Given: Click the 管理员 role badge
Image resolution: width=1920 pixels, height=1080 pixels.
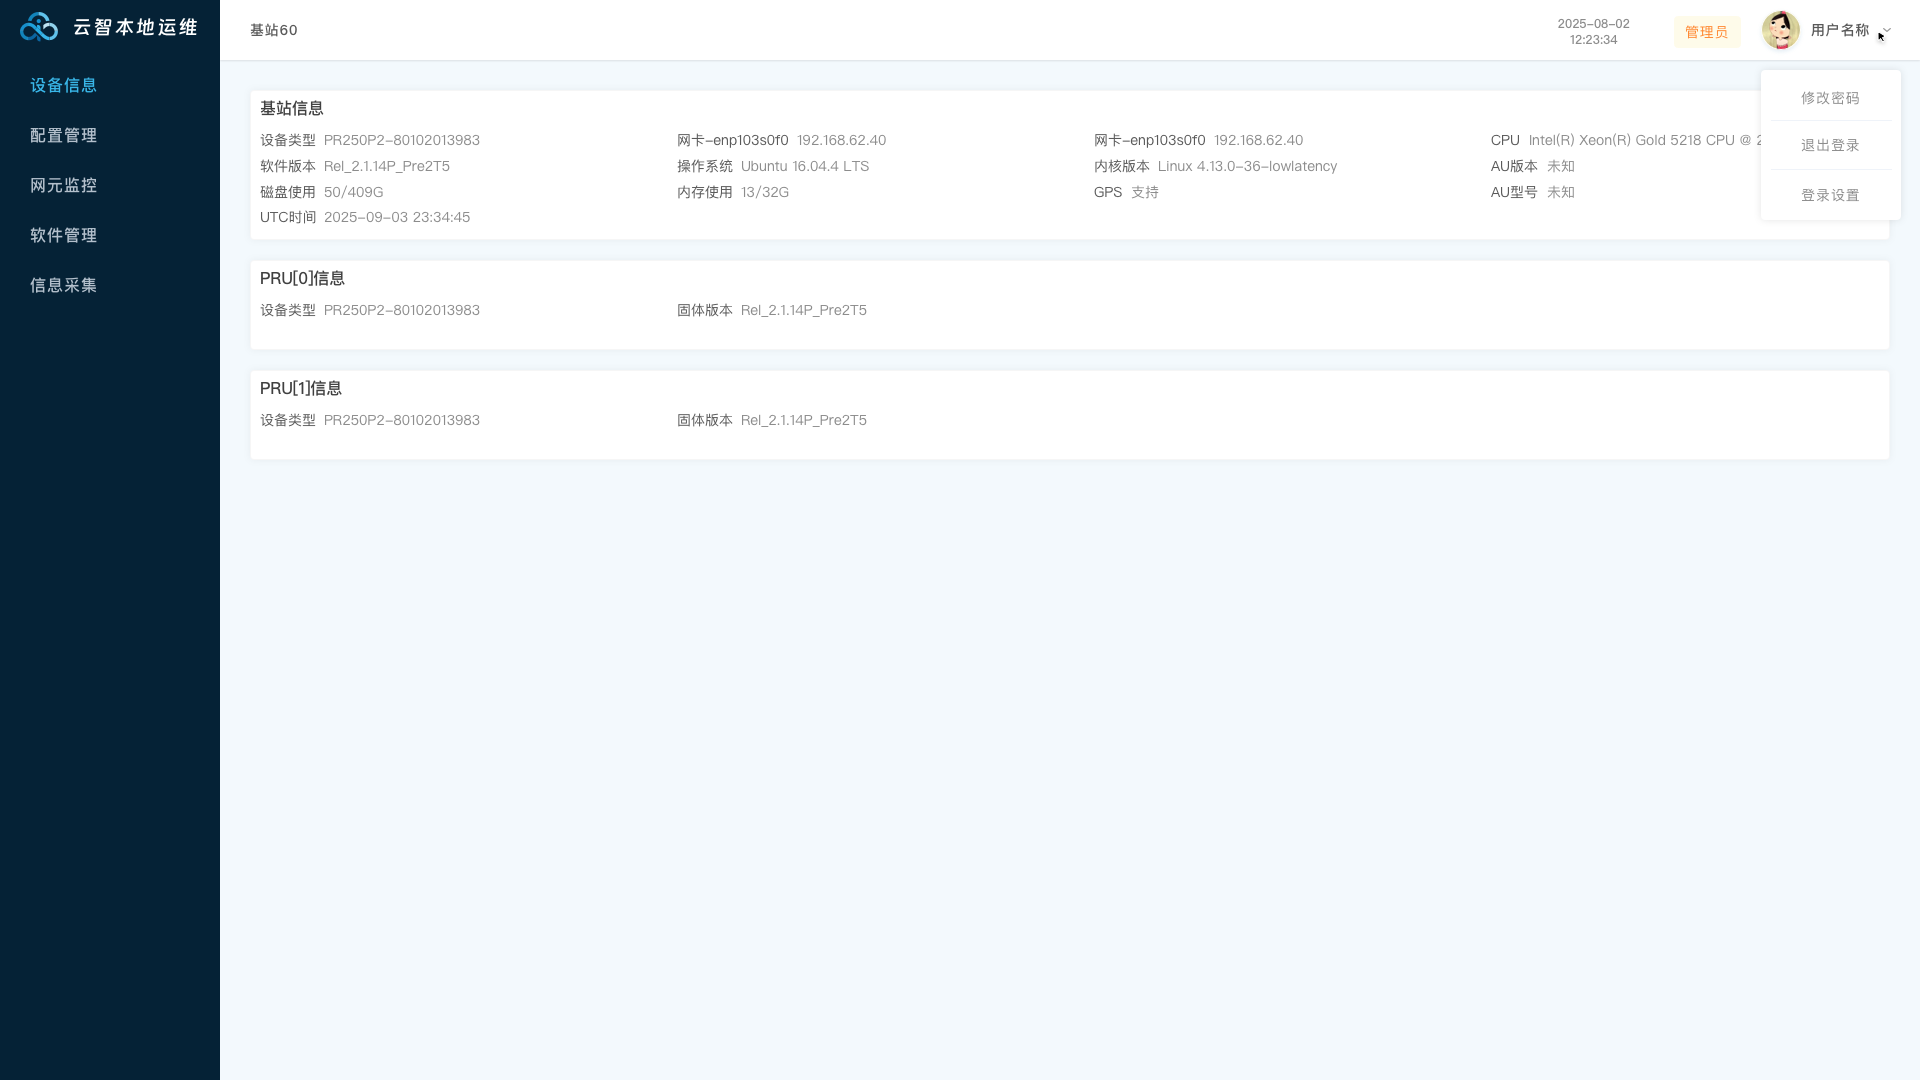Looking at the screenshot, I should click(1706, 32).
